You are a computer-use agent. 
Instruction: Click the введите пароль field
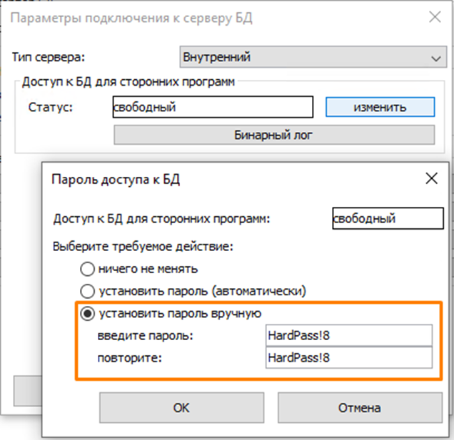pyautogui.click(x=349, y=335)
